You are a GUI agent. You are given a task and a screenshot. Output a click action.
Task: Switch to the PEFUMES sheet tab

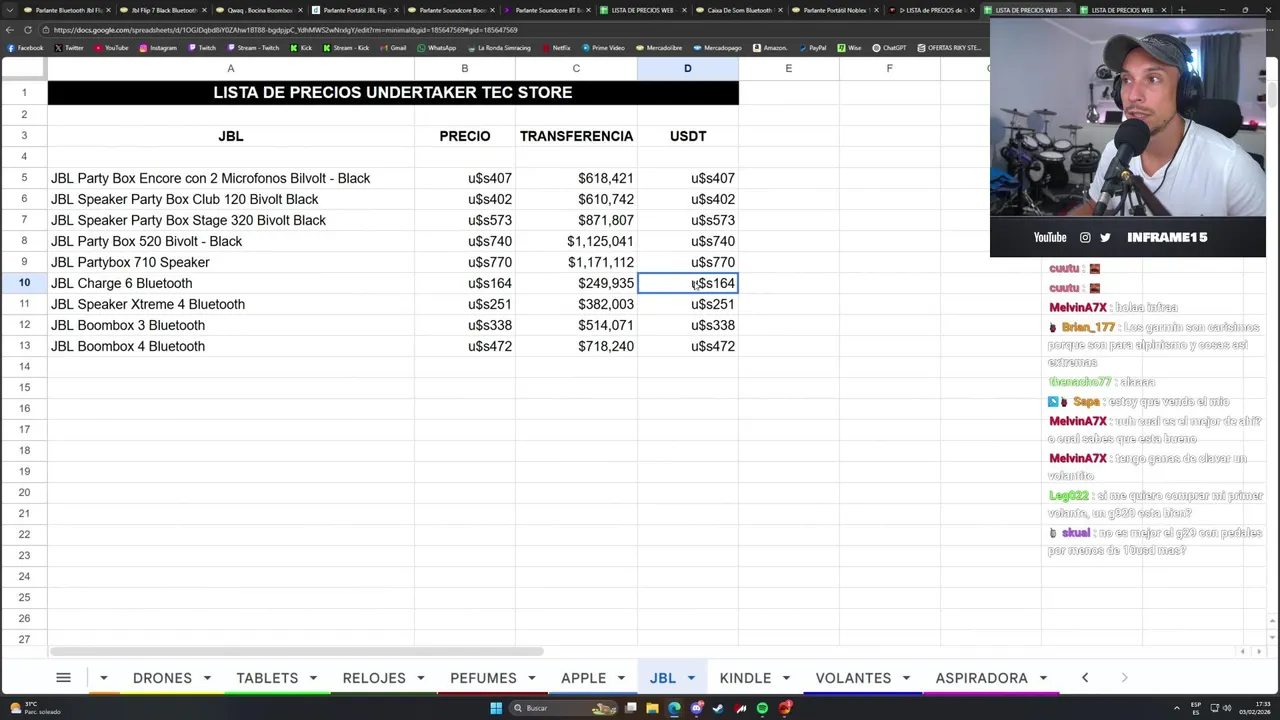coord(483,678)
